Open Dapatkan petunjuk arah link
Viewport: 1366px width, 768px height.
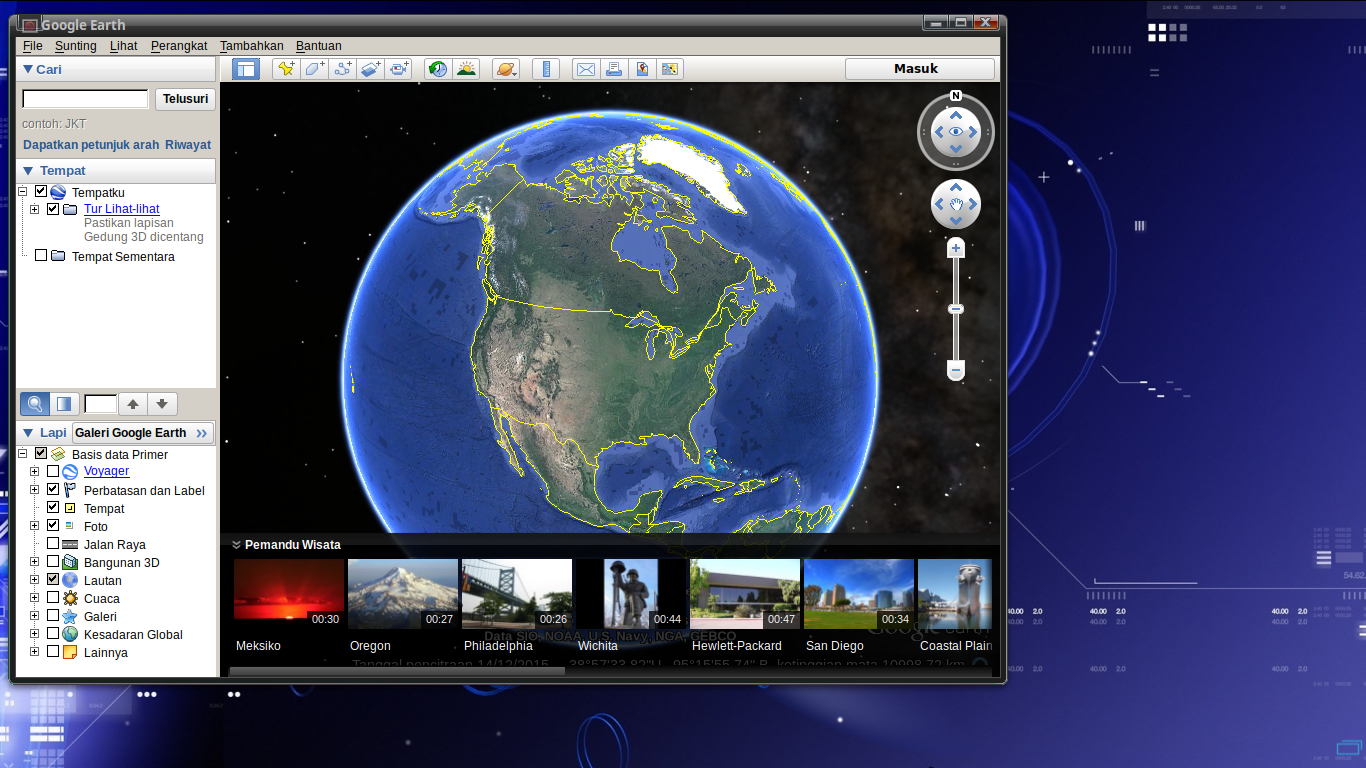91,145
